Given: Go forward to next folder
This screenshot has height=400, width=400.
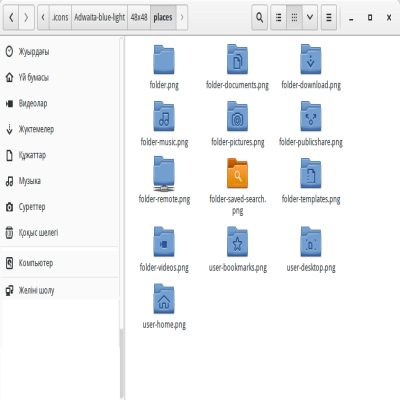Looking at the screenshot, I should point(26,17).
